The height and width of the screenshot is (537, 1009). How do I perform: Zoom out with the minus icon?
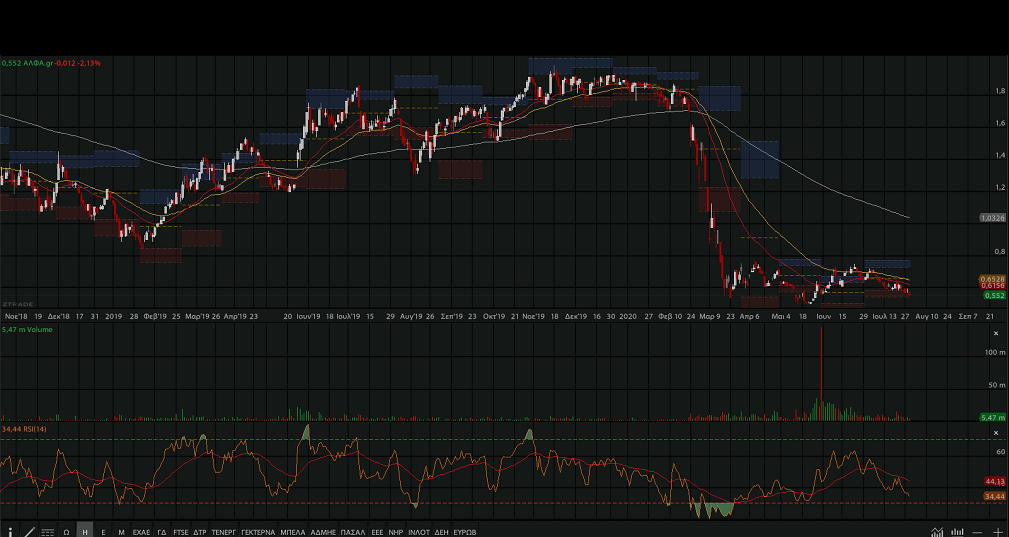coord(977,532)
